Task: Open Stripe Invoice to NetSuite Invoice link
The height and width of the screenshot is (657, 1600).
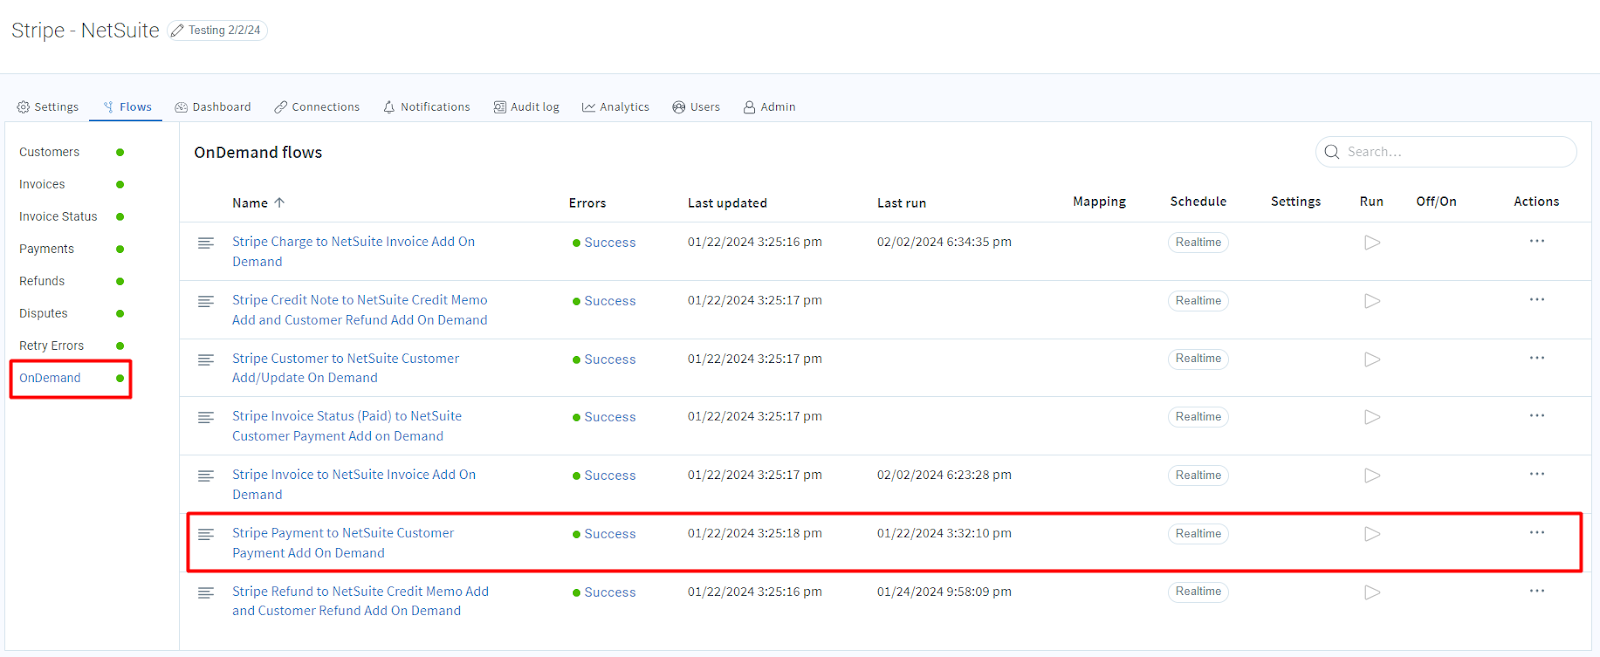Action: 354,485
